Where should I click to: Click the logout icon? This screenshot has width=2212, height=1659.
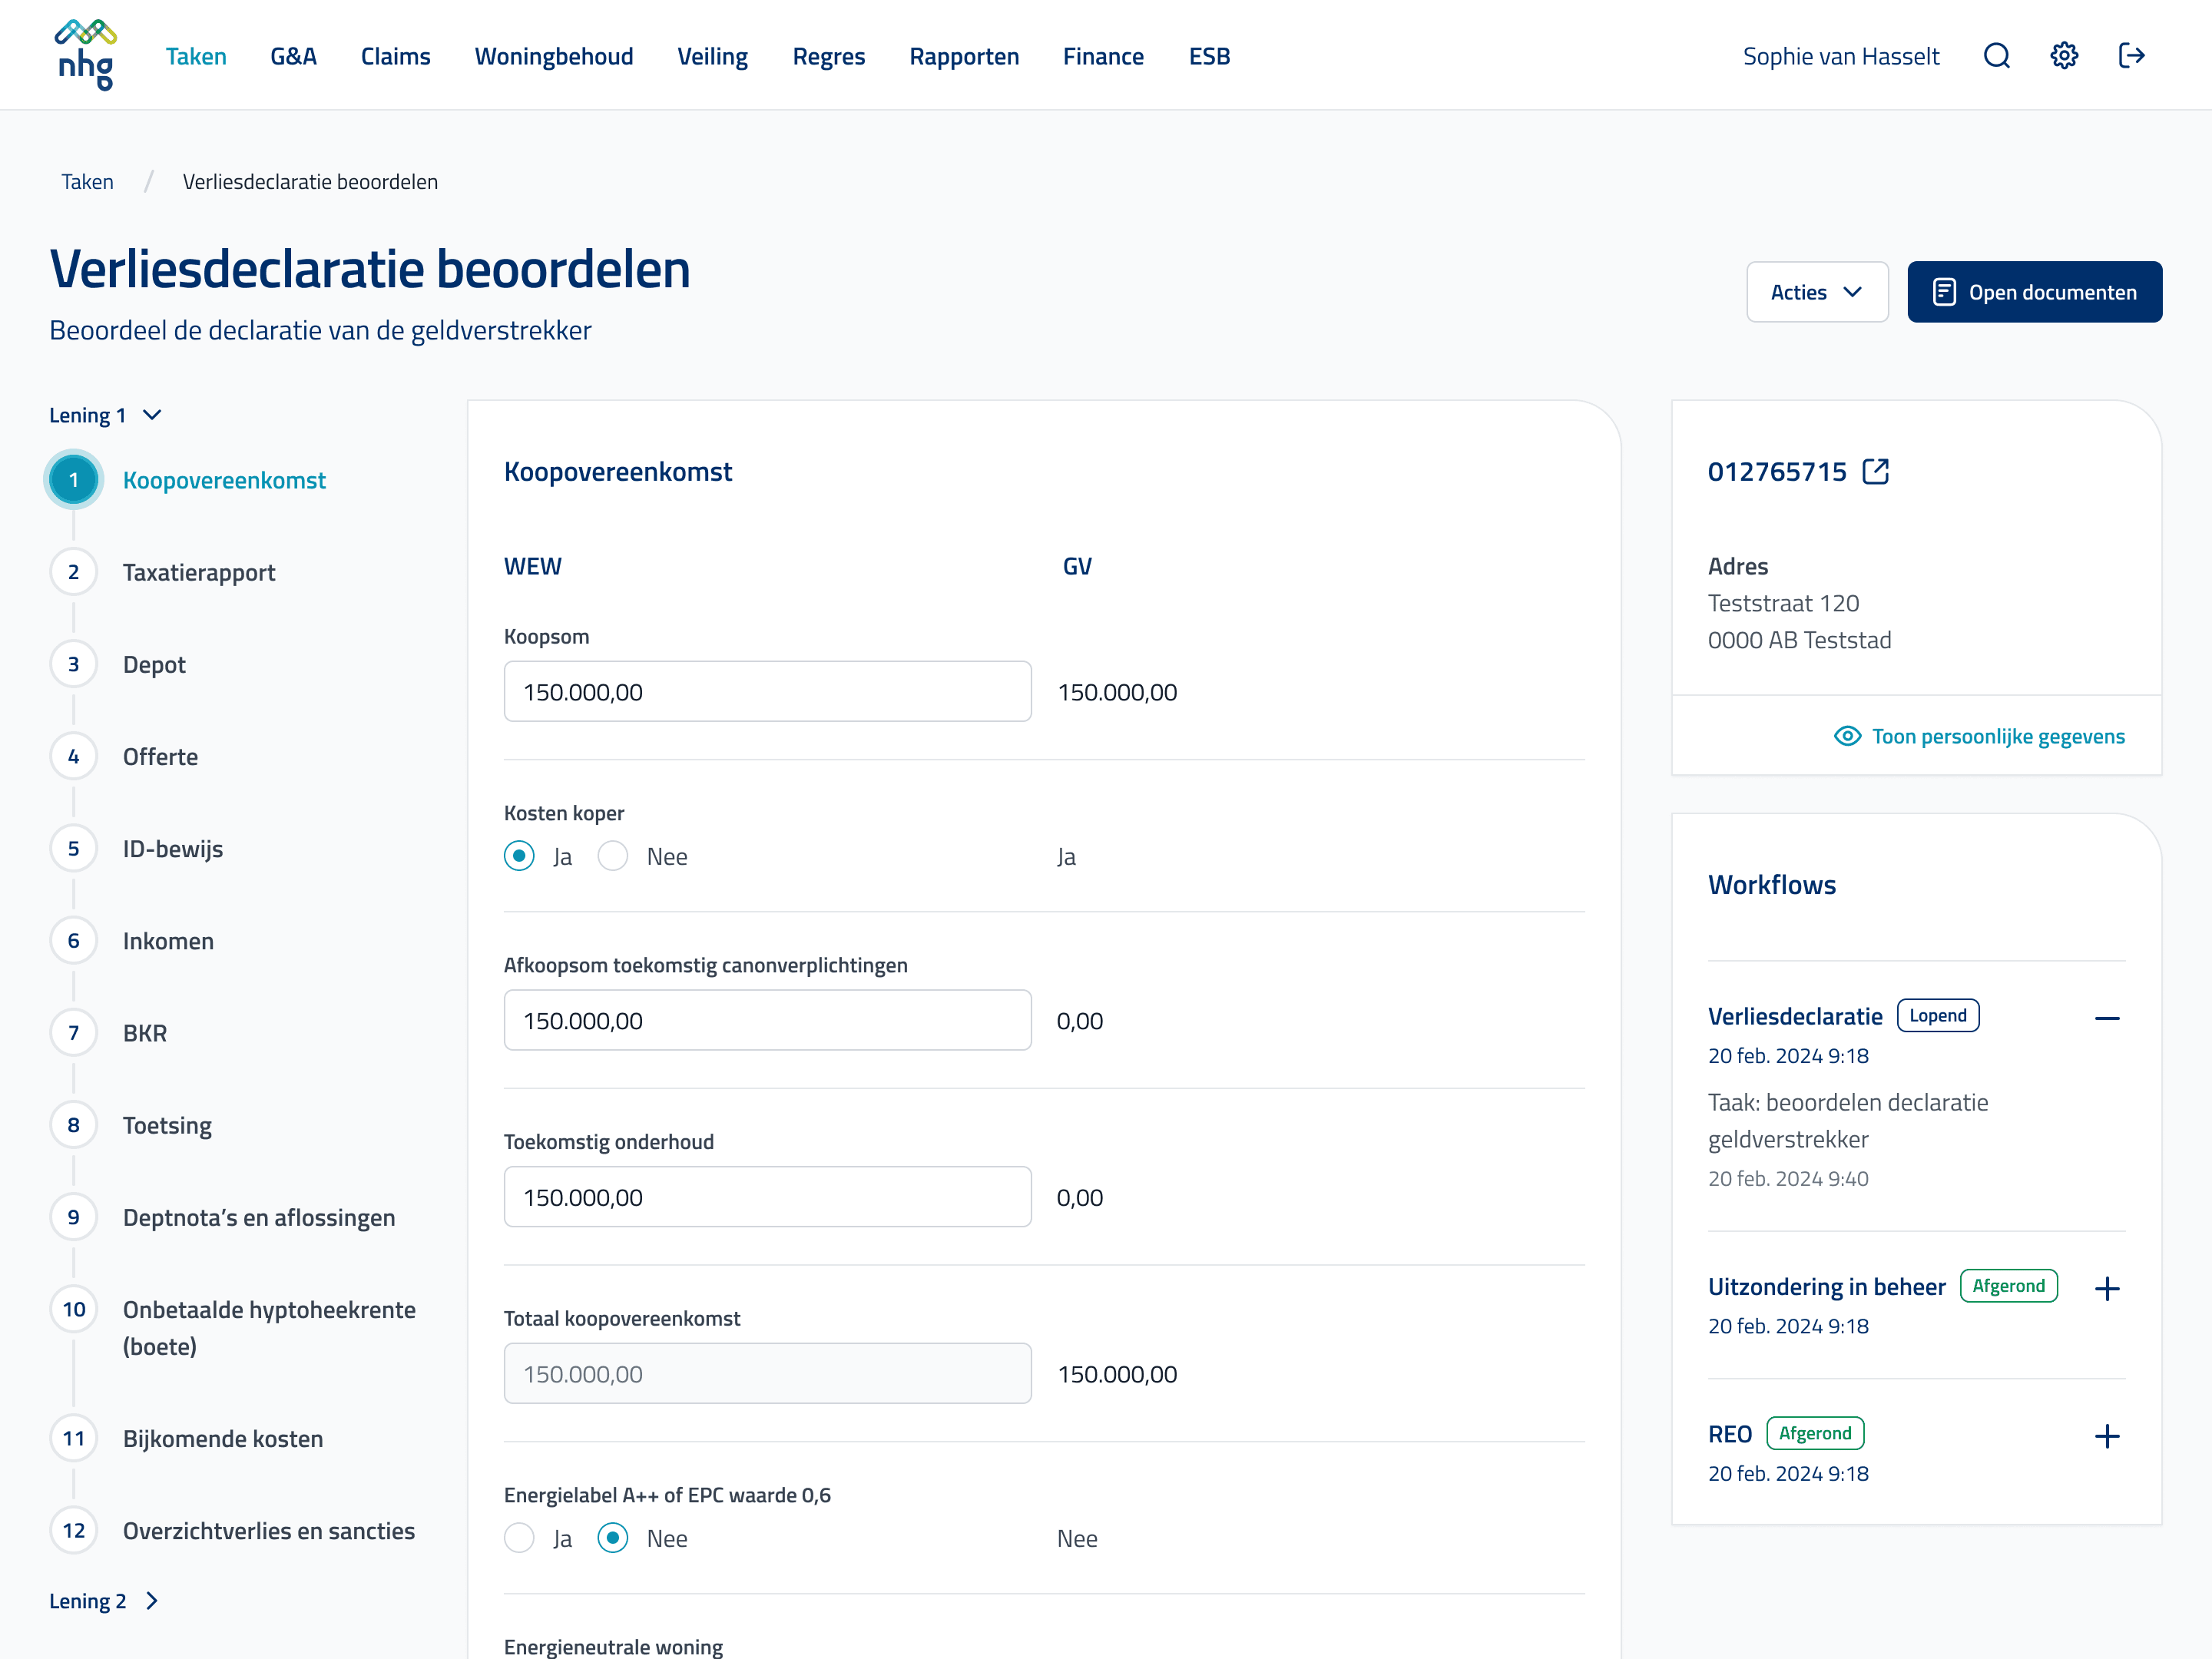(x=2131, y=56)
